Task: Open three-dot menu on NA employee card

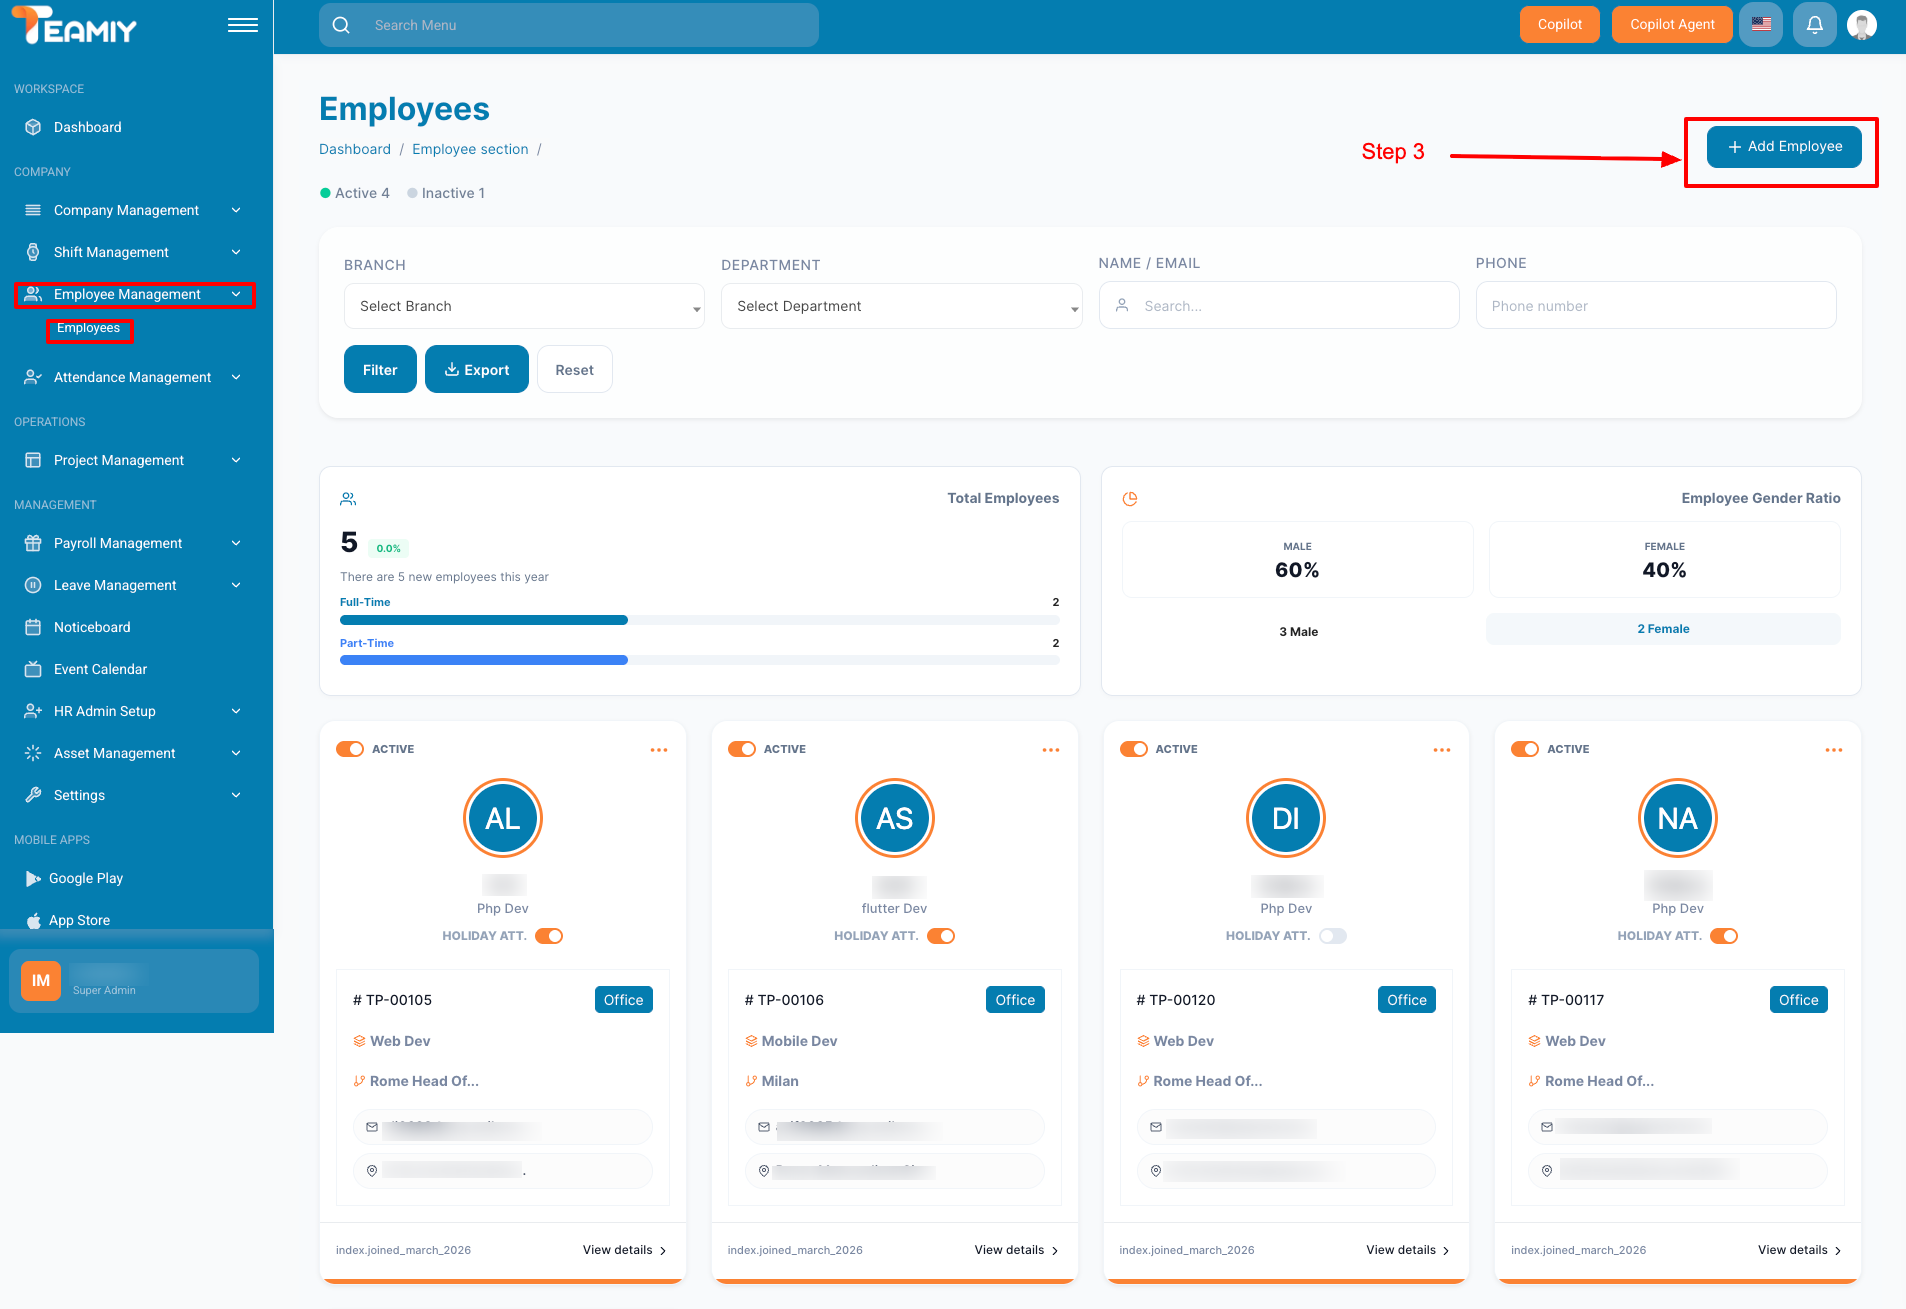Action: (1833, 750)
